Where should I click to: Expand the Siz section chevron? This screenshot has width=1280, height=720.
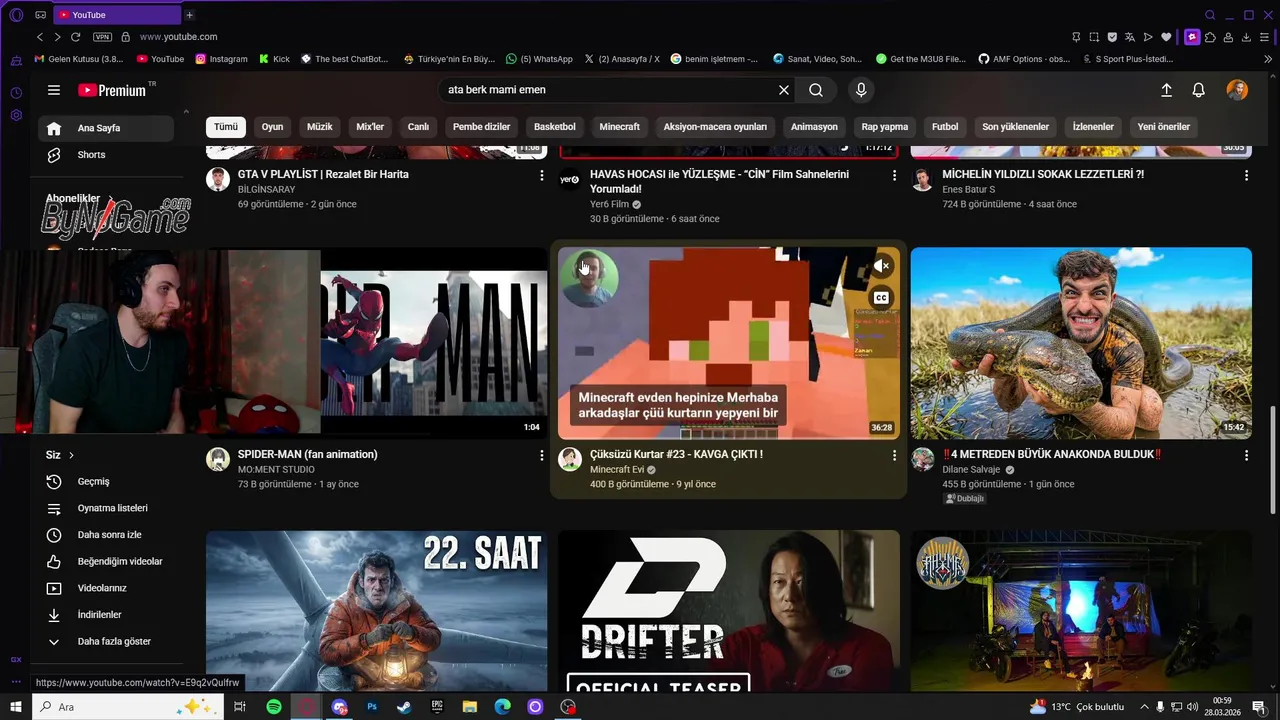(71, 455)
